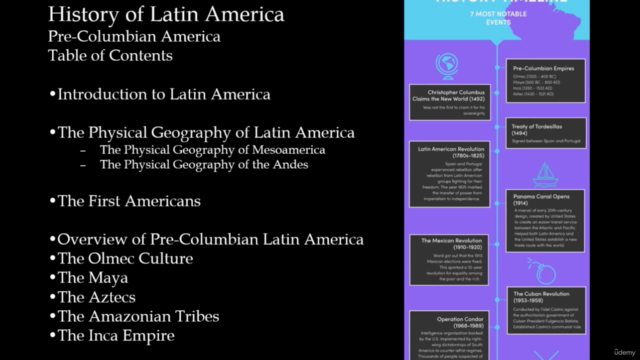This screenshot has width=640, height=360.
Task: Click 'The Physical Geography of Mesoamerica' sub-item
Action: click(213, 150)
